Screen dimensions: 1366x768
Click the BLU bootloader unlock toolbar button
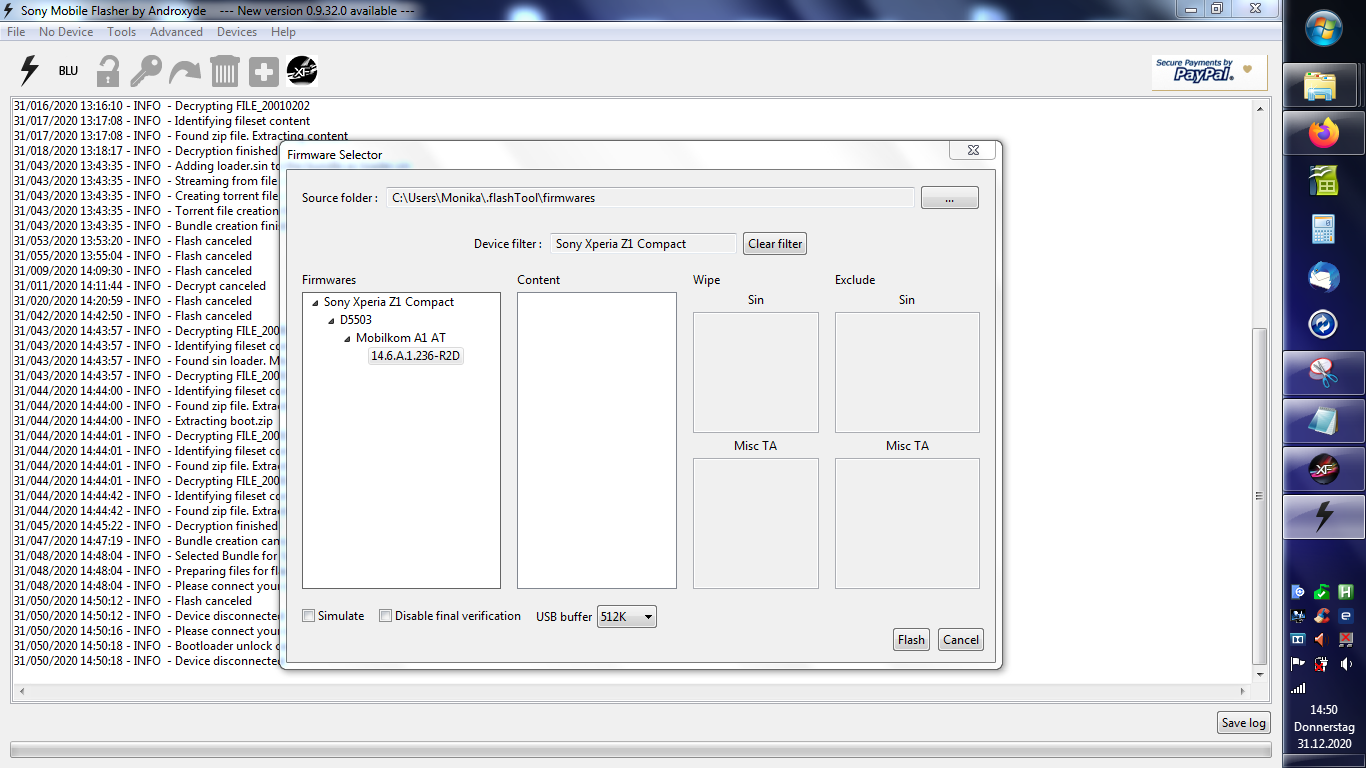click(x=68, y=71)
